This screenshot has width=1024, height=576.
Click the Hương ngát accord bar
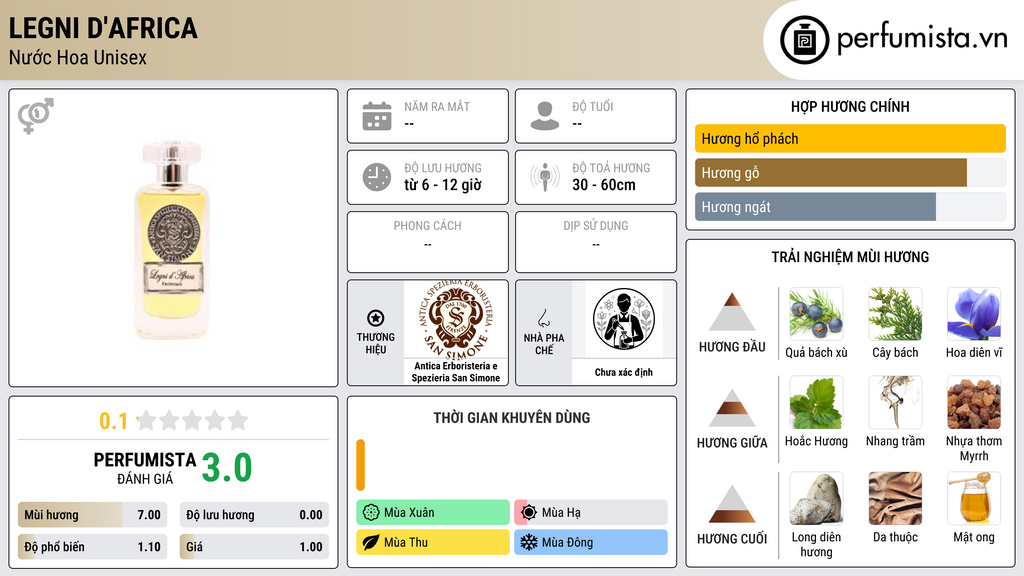coord(850,207)
